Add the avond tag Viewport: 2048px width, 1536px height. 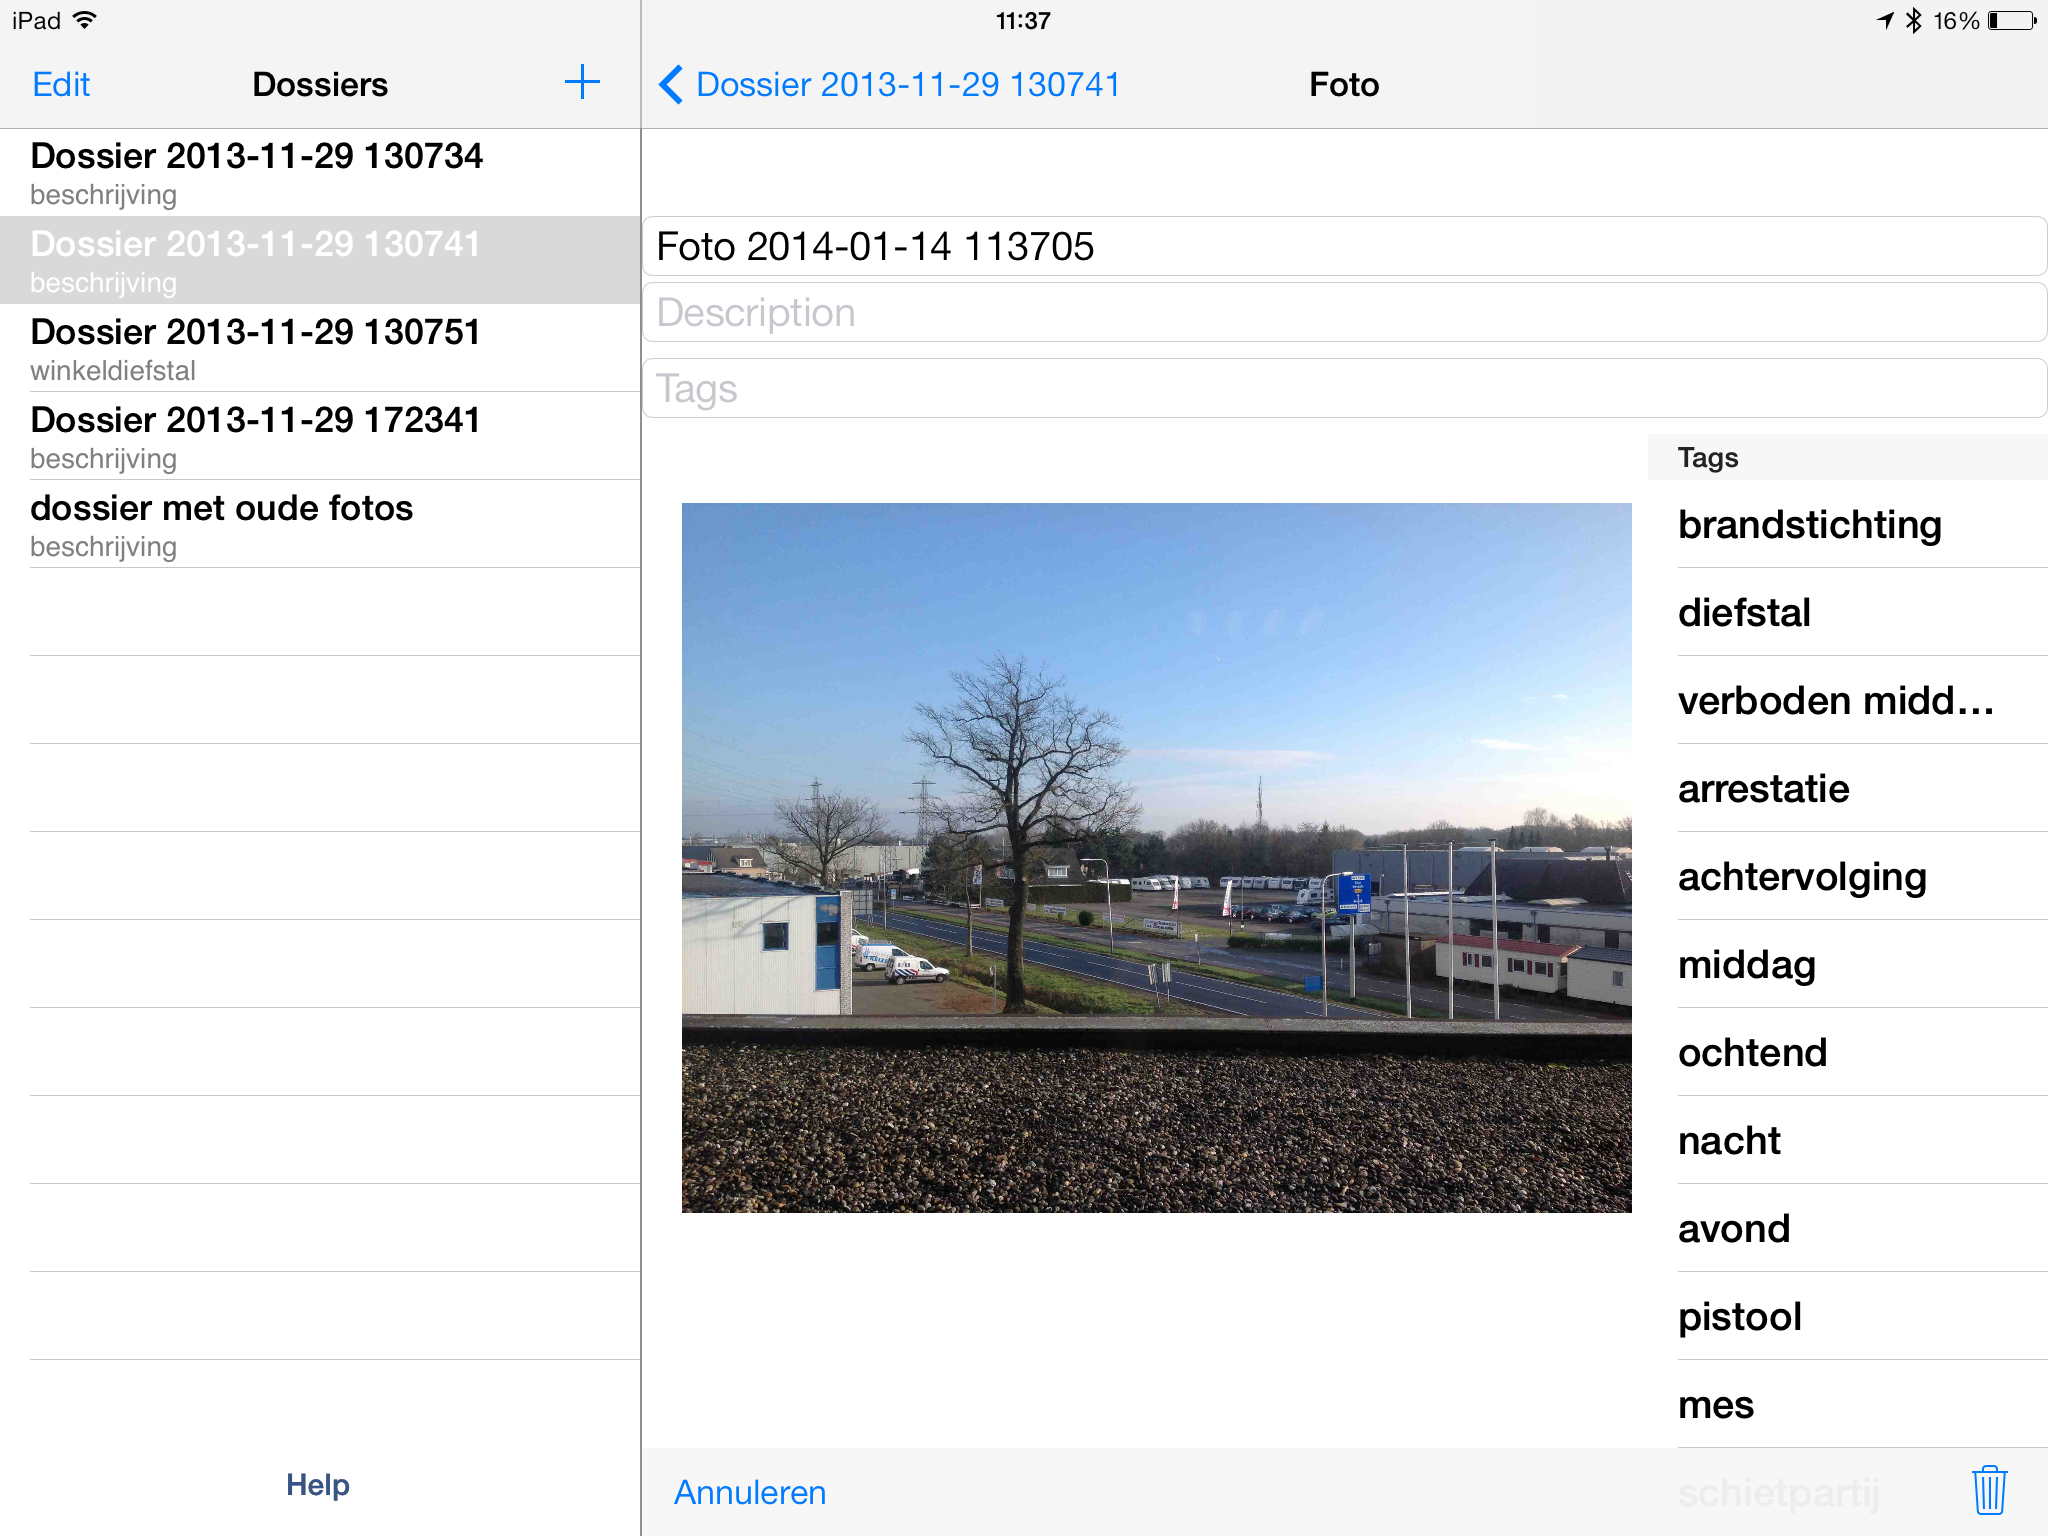click(1848, 1228)
